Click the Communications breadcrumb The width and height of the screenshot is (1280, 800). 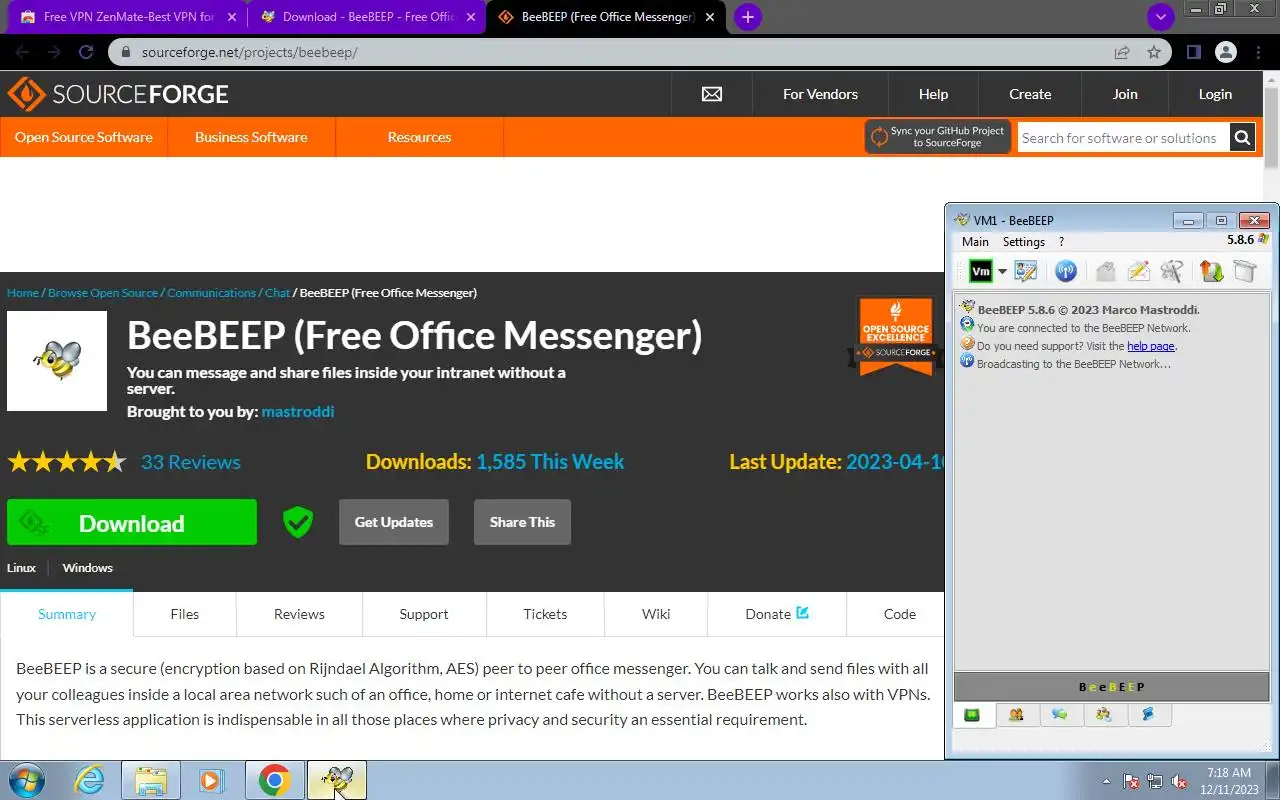coord(211,293)
